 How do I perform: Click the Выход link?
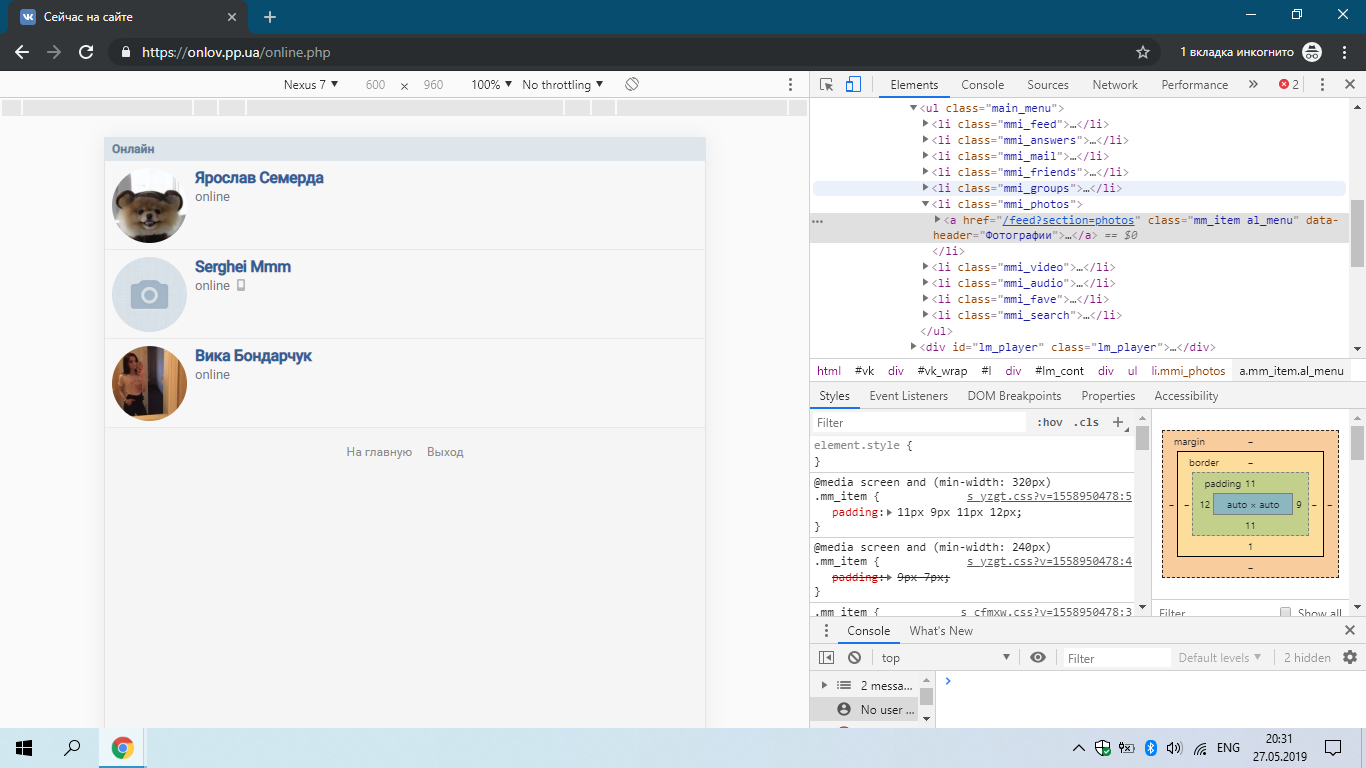[445, 452]
